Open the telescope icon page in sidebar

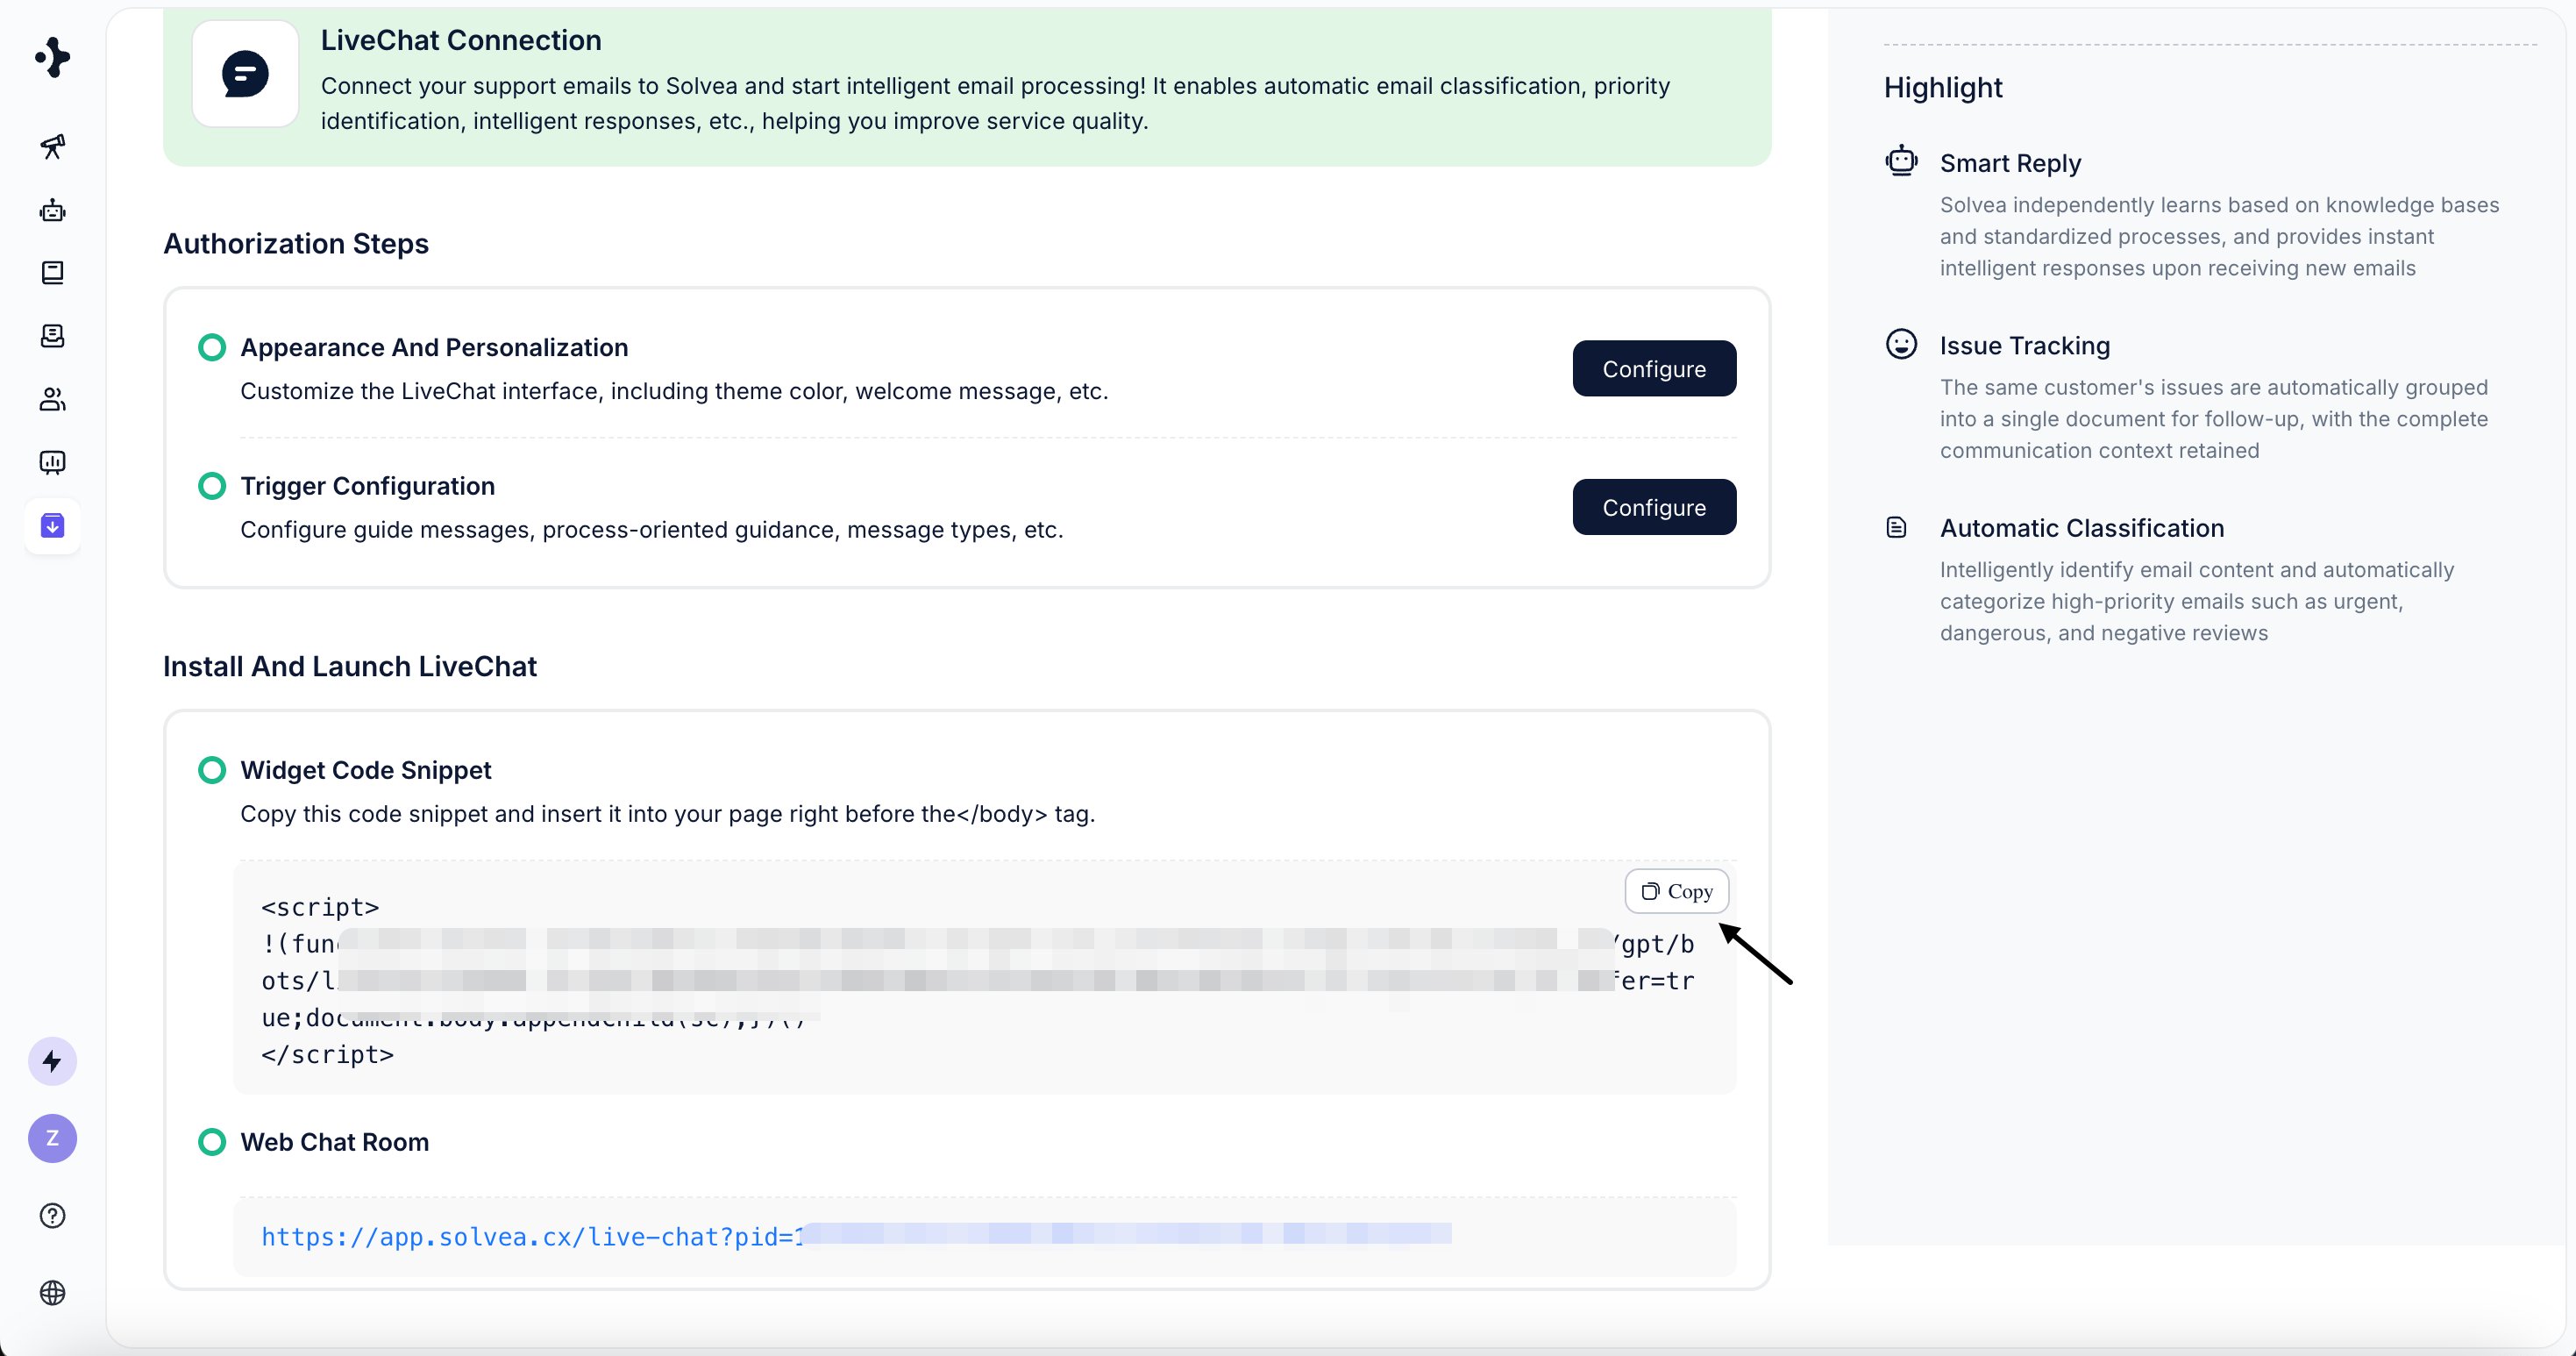[52, 147]
